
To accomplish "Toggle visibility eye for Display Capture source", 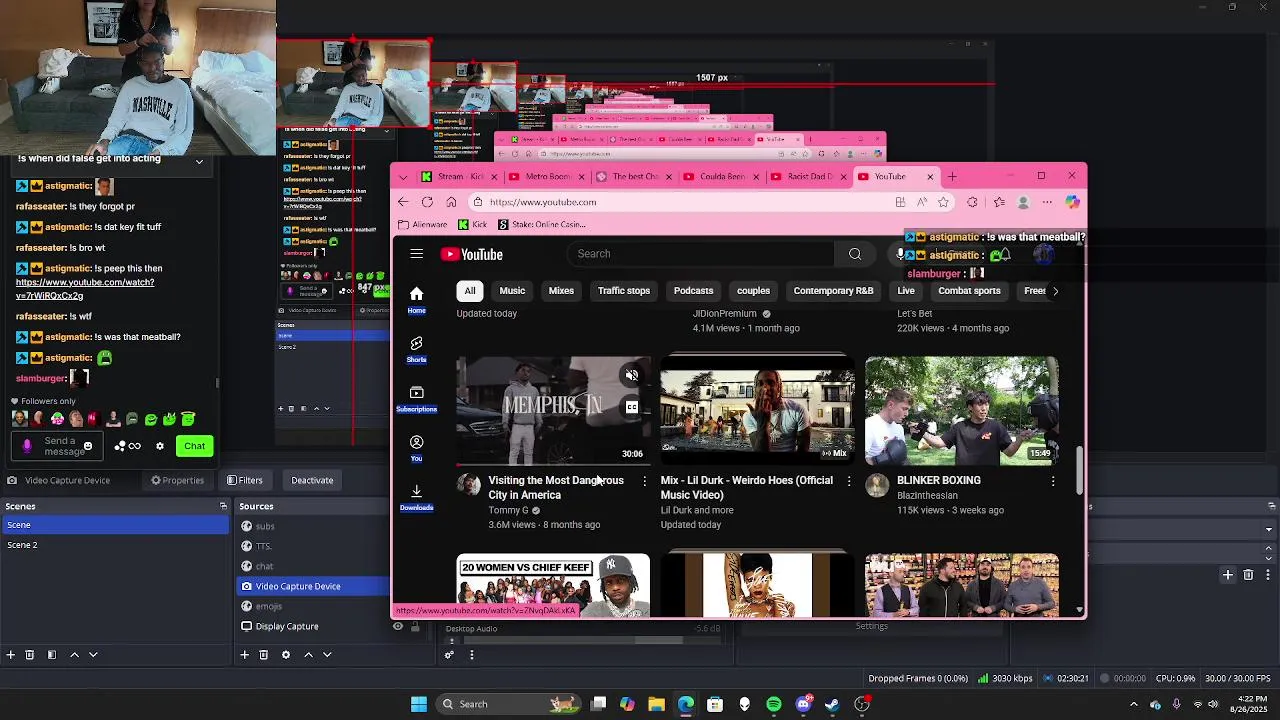I will pos(398,626).
